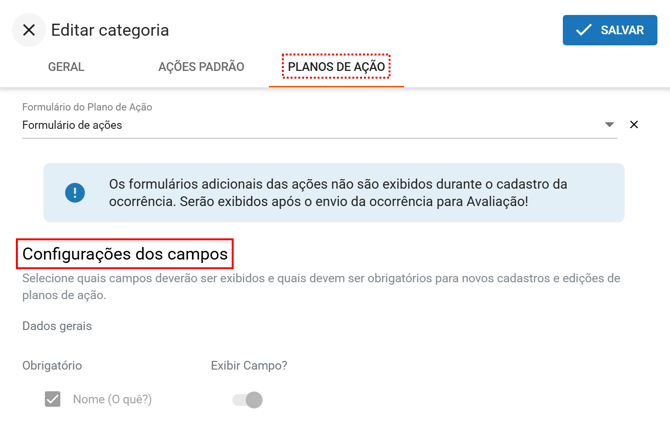
Task: Click the Exibir Campo? column header
Action: click(249, 366)
